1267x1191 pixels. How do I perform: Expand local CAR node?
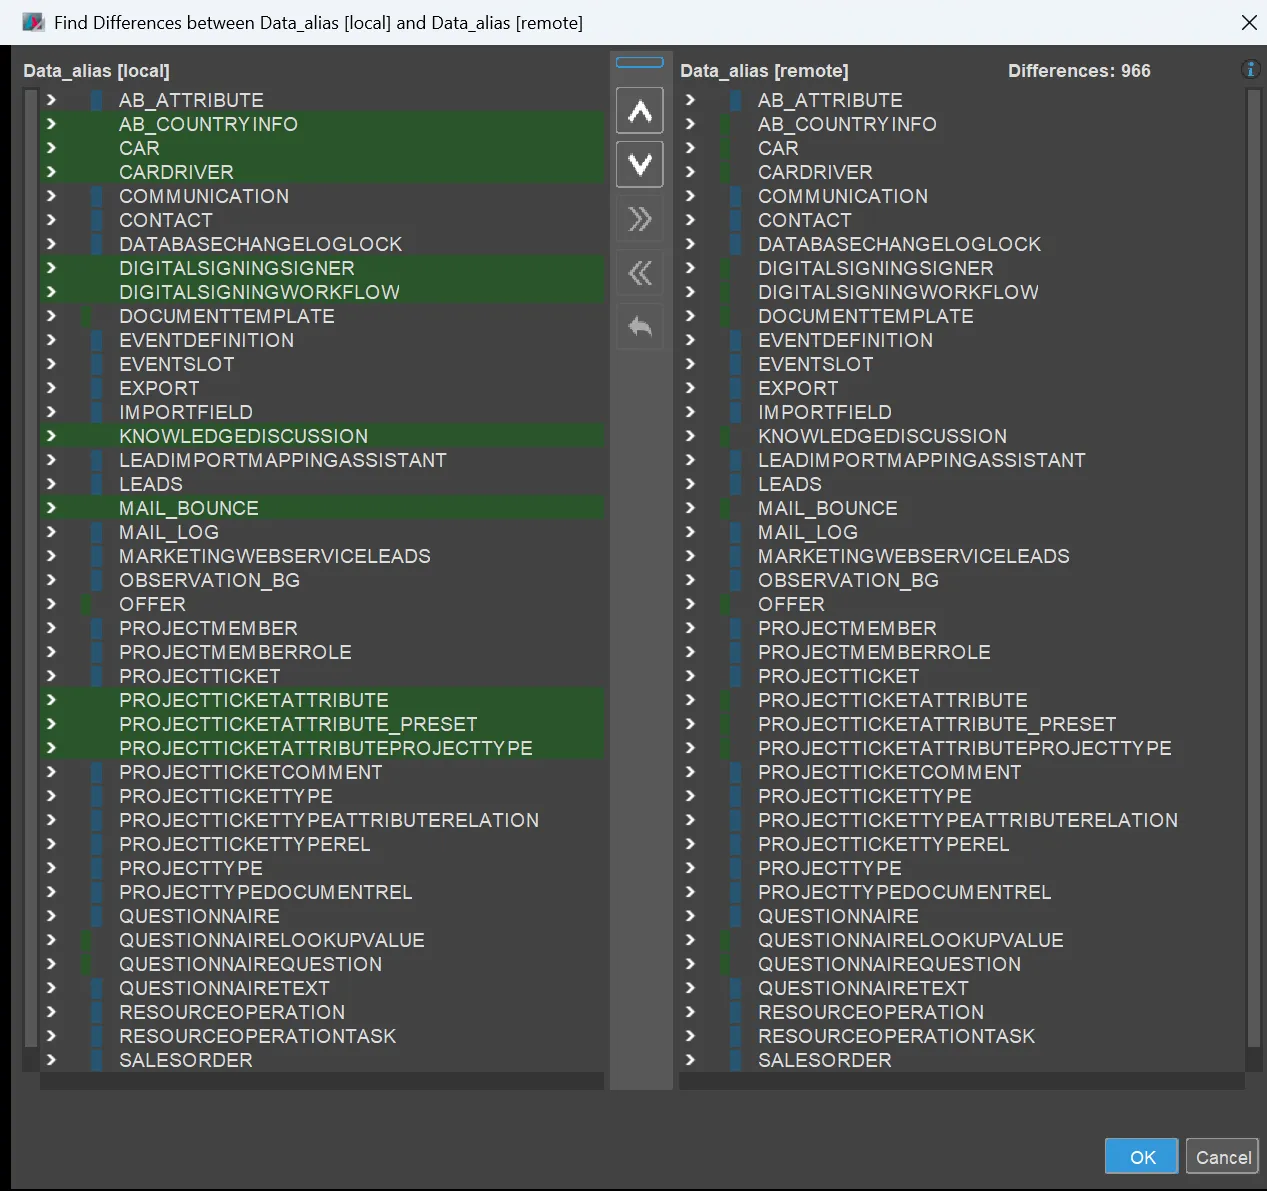[x=51, y=148]
